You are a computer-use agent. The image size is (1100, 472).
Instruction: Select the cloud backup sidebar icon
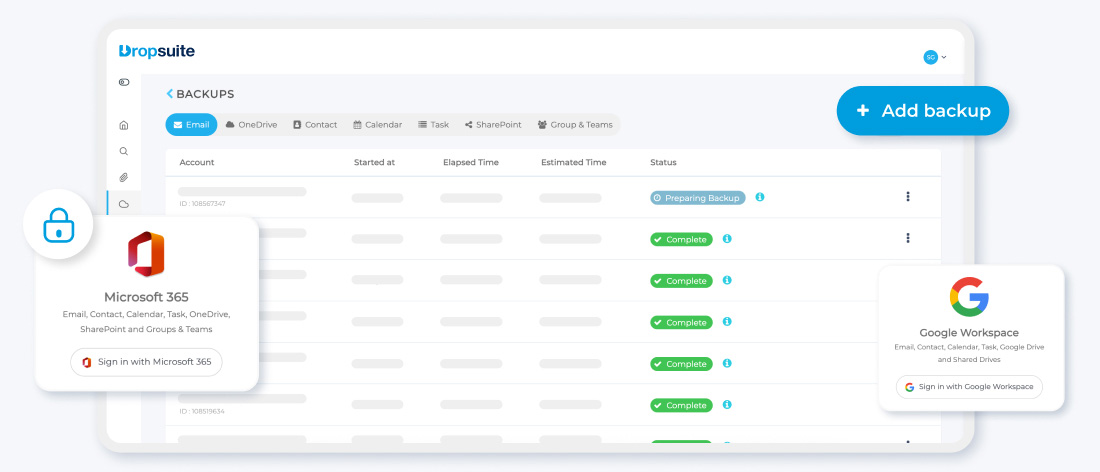point(124,204)
